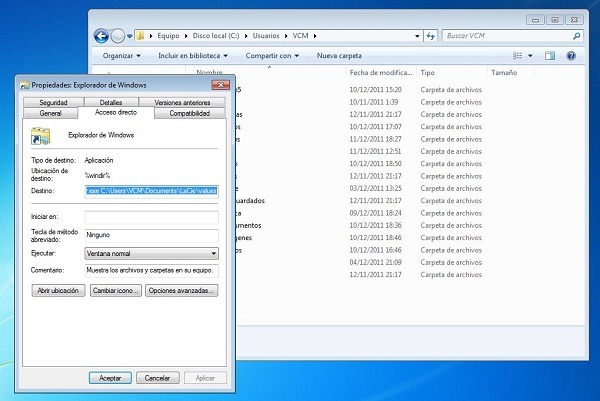Image resolution: width=600 pixels, height=401 pixels.
Task: Maximize the Explorer window
Action: coord(554,20)
